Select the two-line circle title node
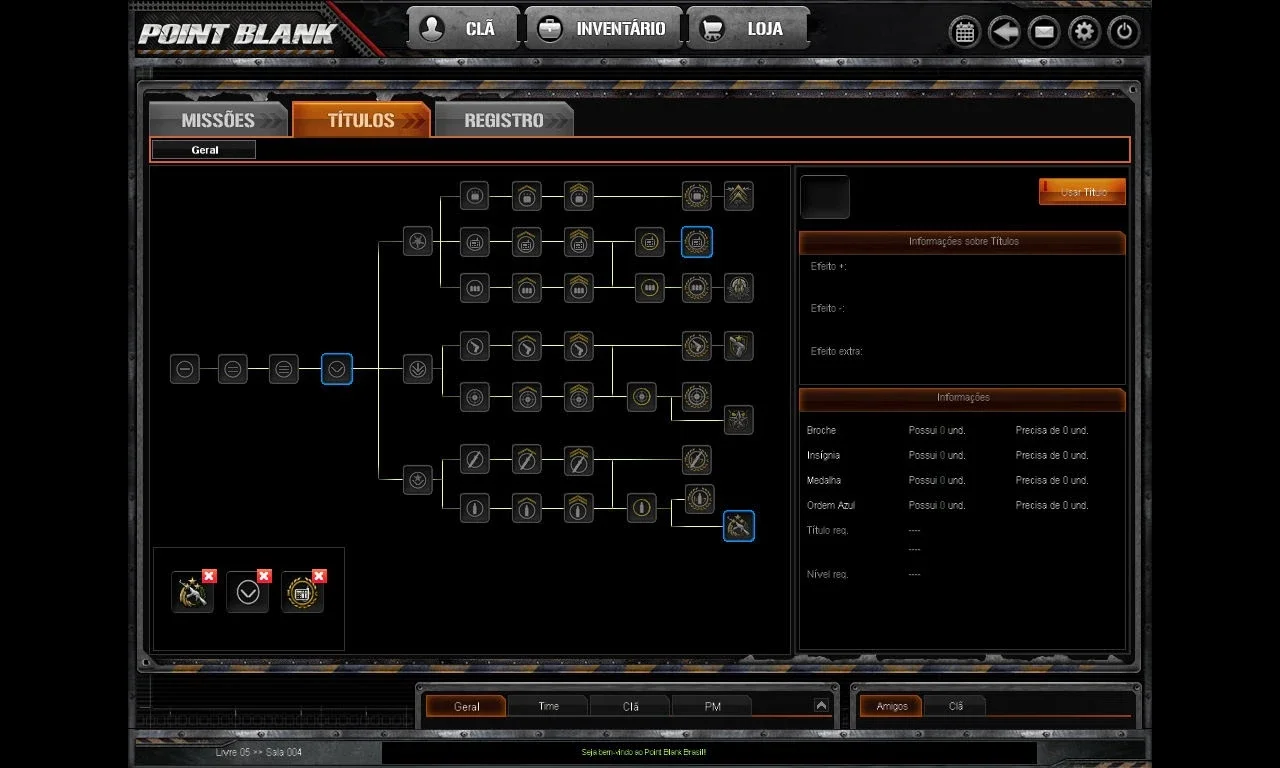Screen dimensions: 1280x768 pyautogui.click(x=233, y=369)
